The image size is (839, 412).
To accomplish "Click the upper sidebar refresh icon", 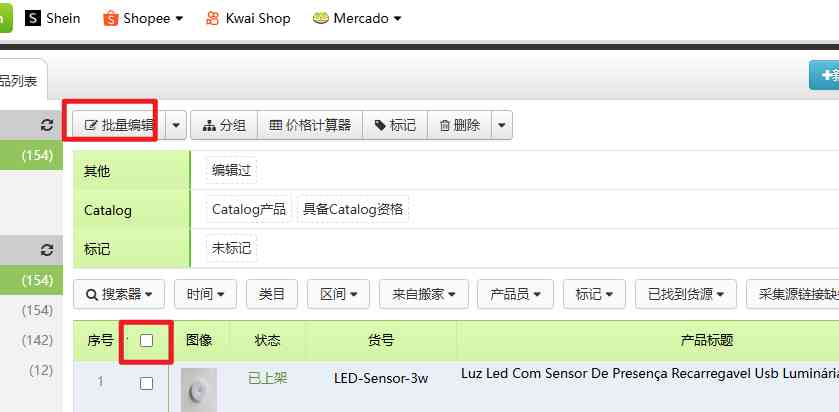I will click(46, 126).
